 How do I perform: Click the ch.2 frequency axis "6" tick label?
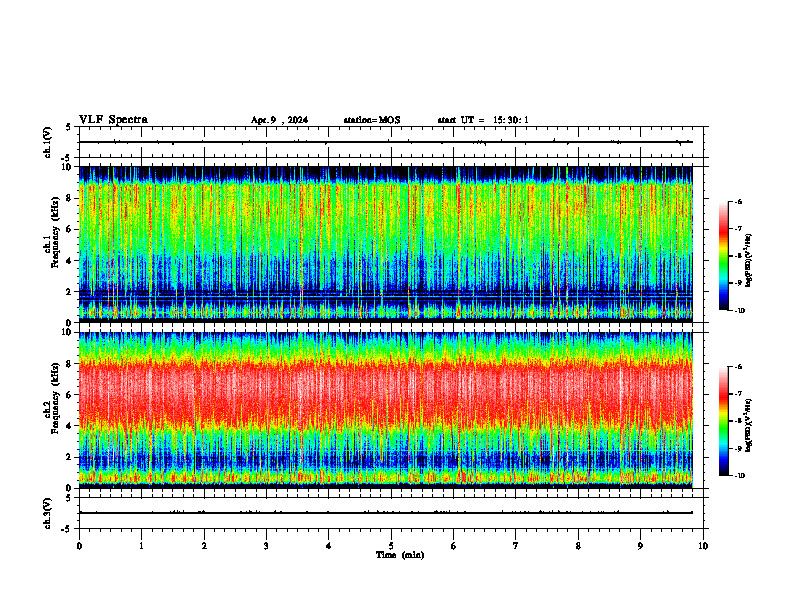click(70, 395)
